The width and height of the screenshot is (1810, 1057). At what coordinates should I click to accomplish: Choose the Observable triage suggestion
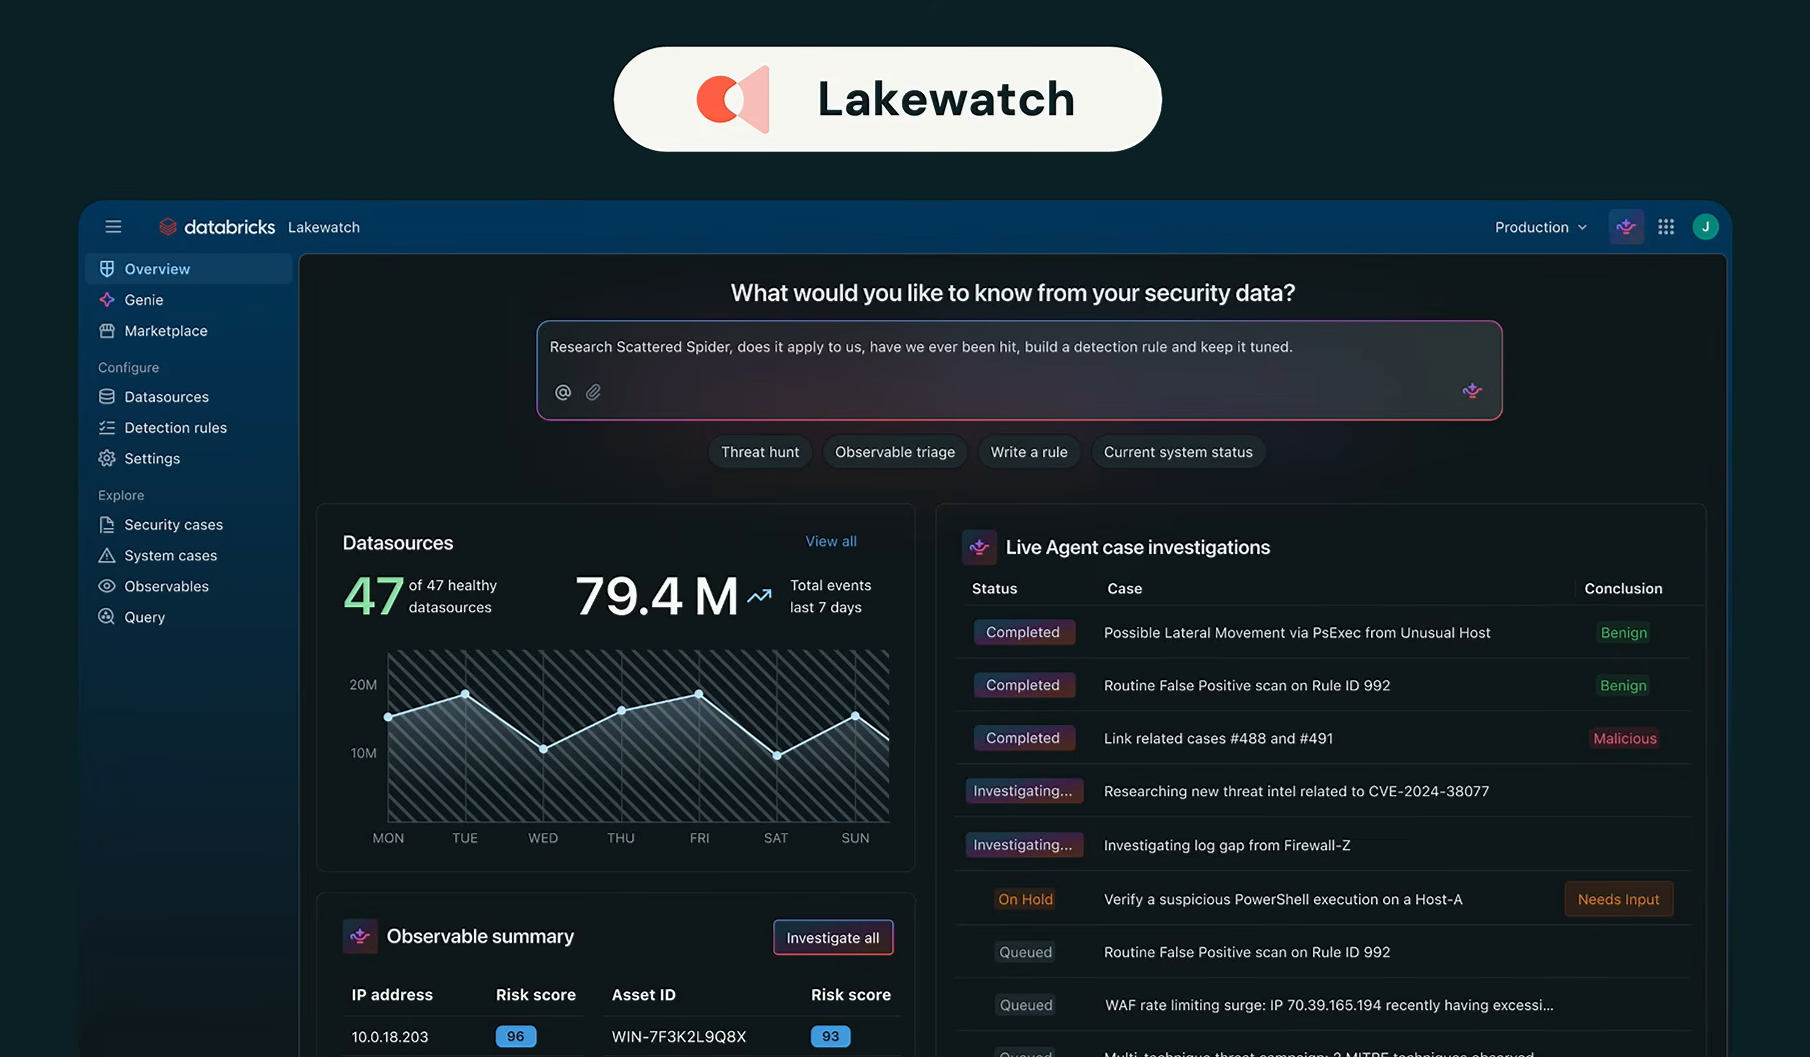coord(895,452)
